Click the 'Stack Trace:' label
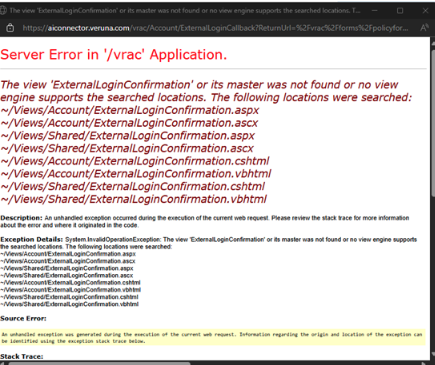435x365 pixels. tap(22, 356)
